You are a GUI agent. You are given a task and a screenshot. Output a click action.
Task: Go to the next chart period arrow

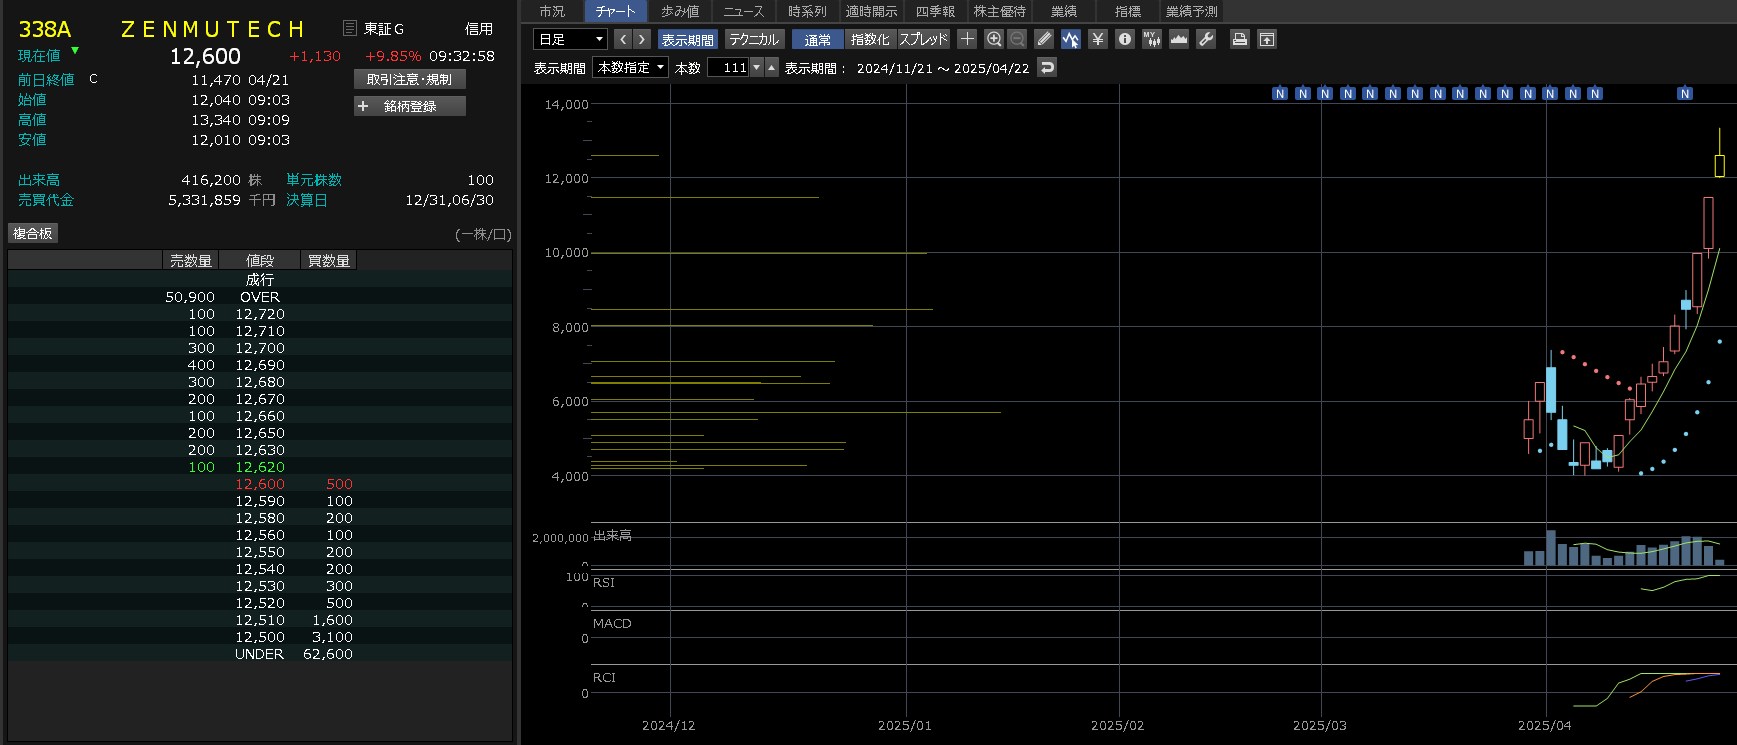coord(642,39)
